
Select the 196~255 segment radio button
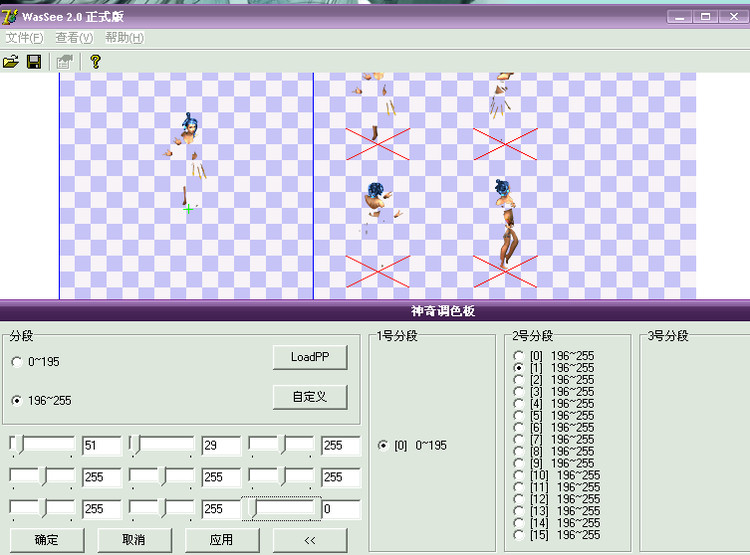pos(17,401)
